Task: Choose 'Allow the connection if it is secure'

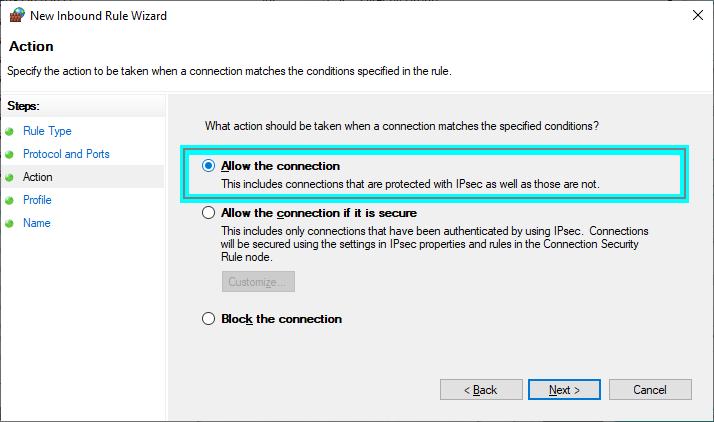Action: click(x=208, y=213)
